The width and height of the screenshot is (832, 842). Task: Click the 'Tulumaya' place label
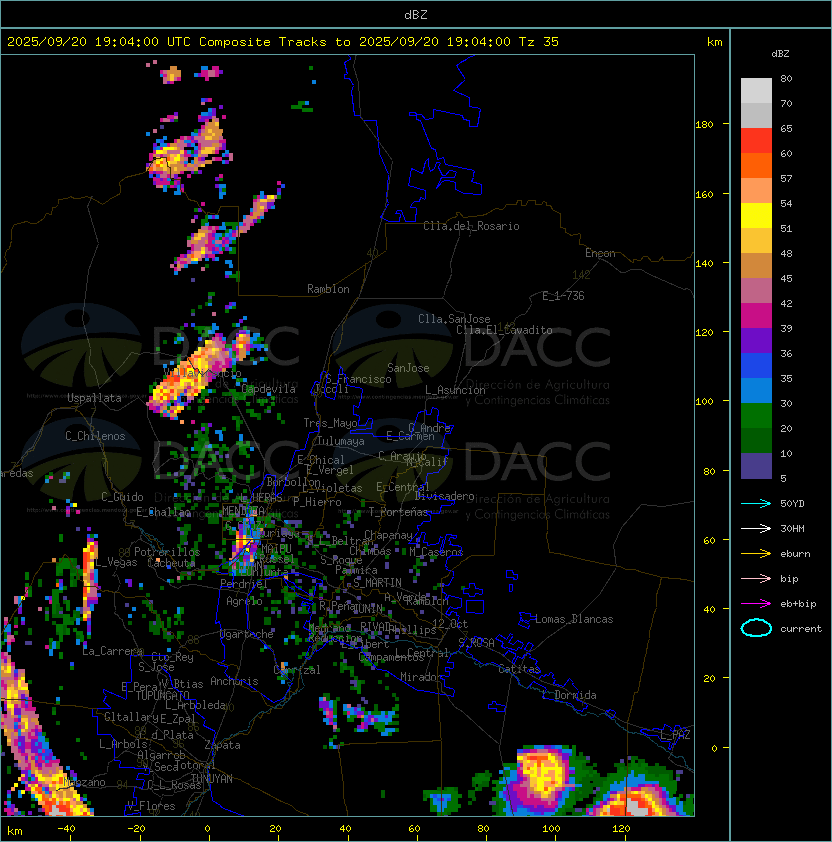pyautogui.click(x=341, y=441)
